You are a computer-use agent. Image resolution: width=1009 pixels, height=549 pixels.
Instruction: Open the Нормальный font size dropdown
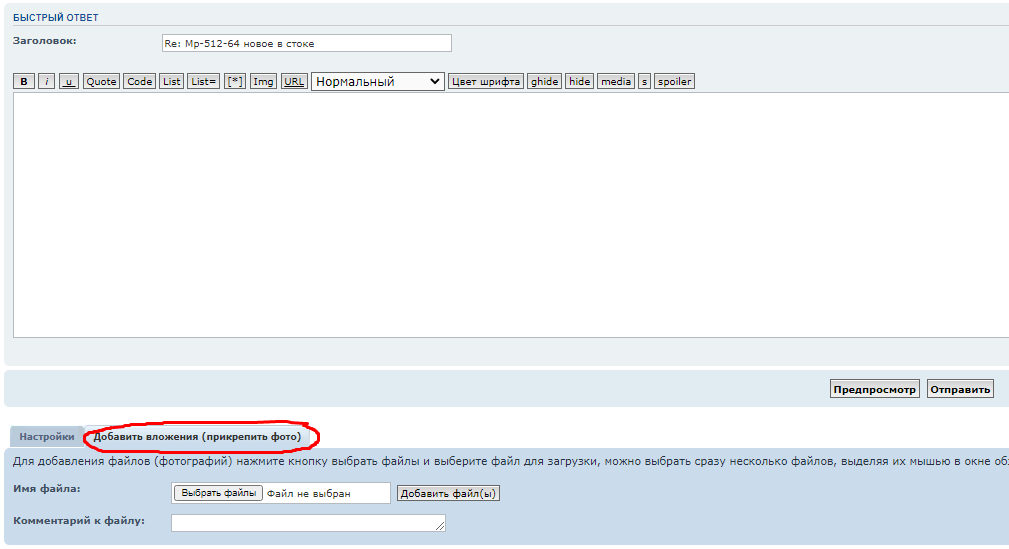[x=378, y=82]
